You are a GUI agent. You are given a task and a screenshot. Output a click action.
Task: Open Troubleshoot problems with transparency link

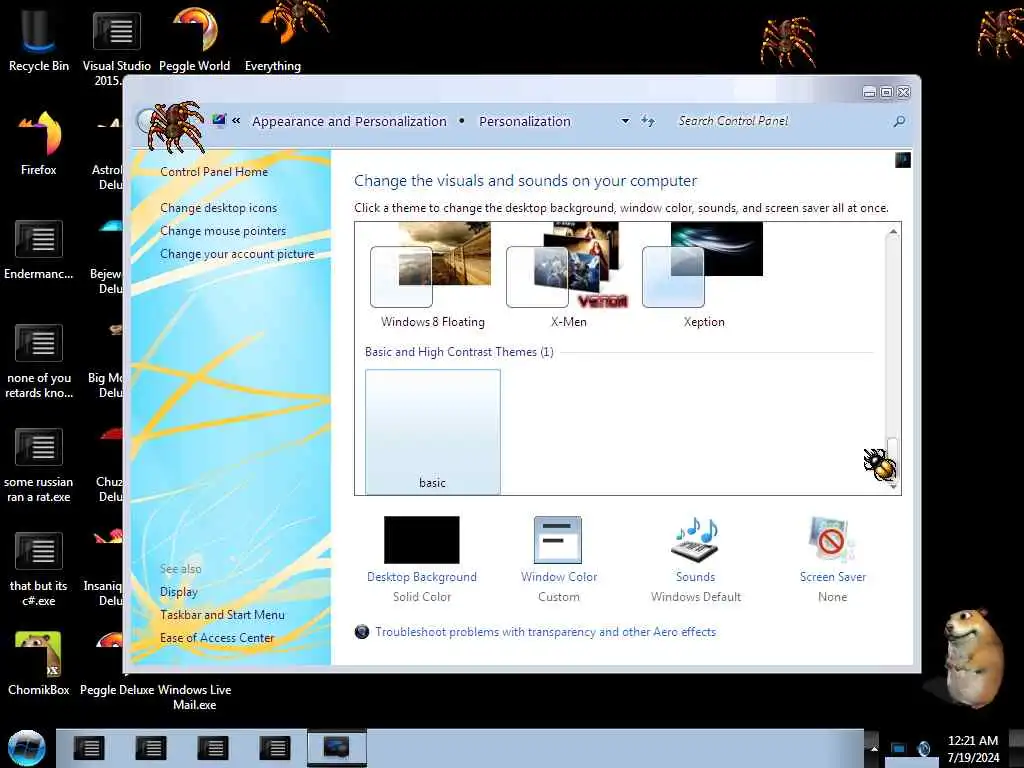pyautogui.click(x=545, y=632)
